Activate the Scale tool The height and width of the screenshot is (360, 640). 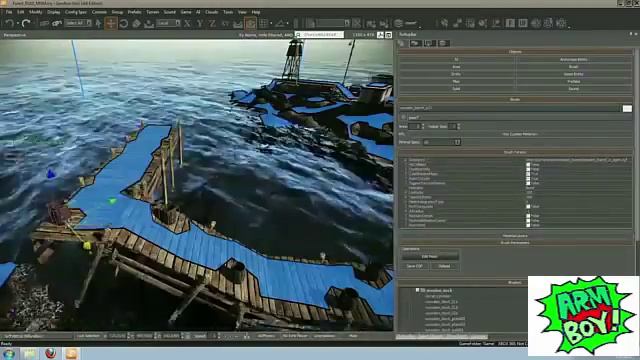tap(136, 23)
